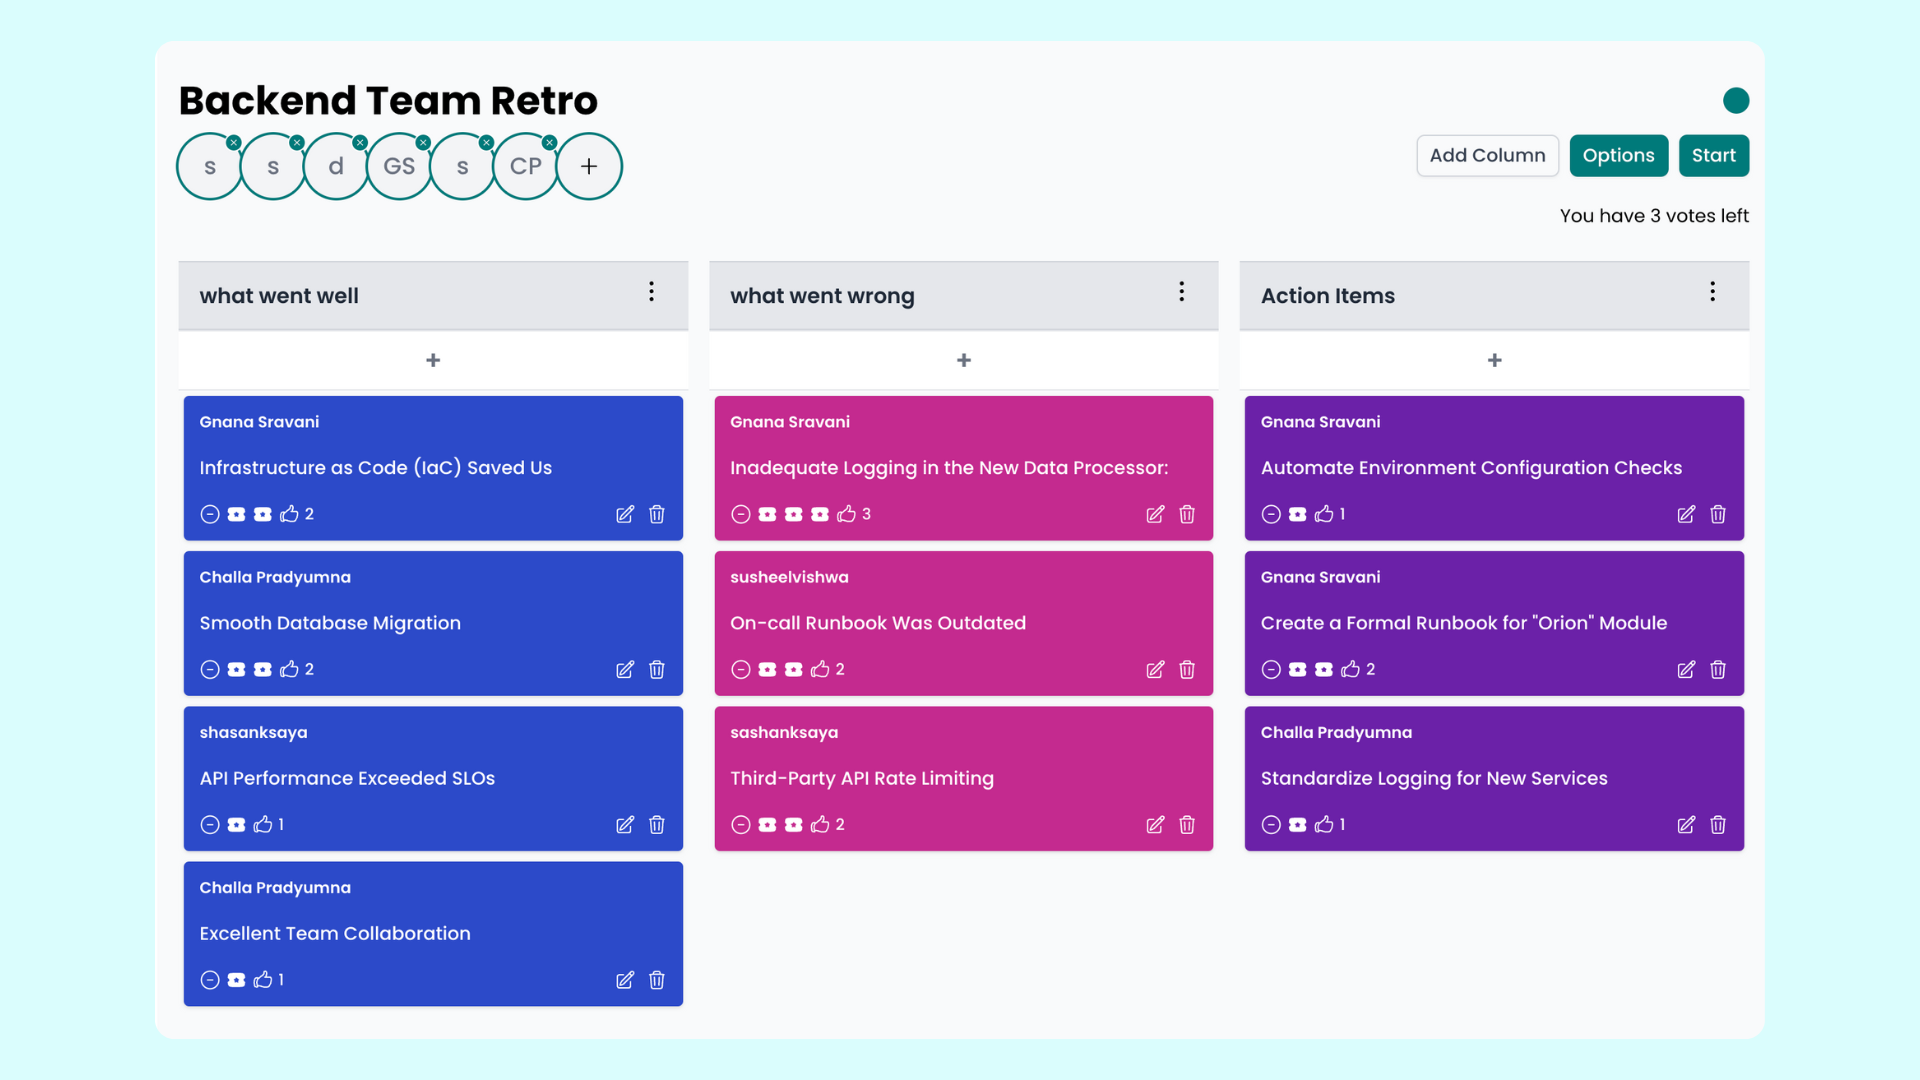Open the Action Items column options menu

tap(1712, 291)
